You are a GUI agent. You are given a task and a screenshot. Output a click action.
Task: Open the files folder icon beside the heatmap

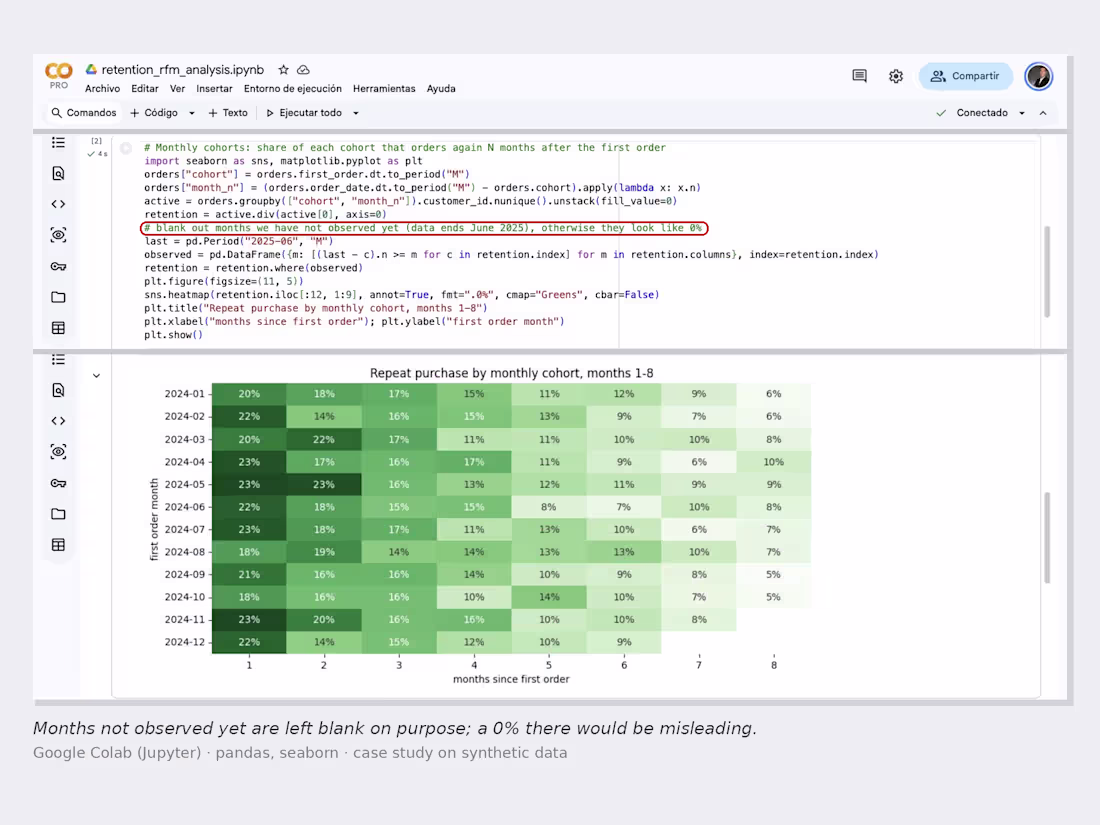pyautogui.click(x=58, y=514)
